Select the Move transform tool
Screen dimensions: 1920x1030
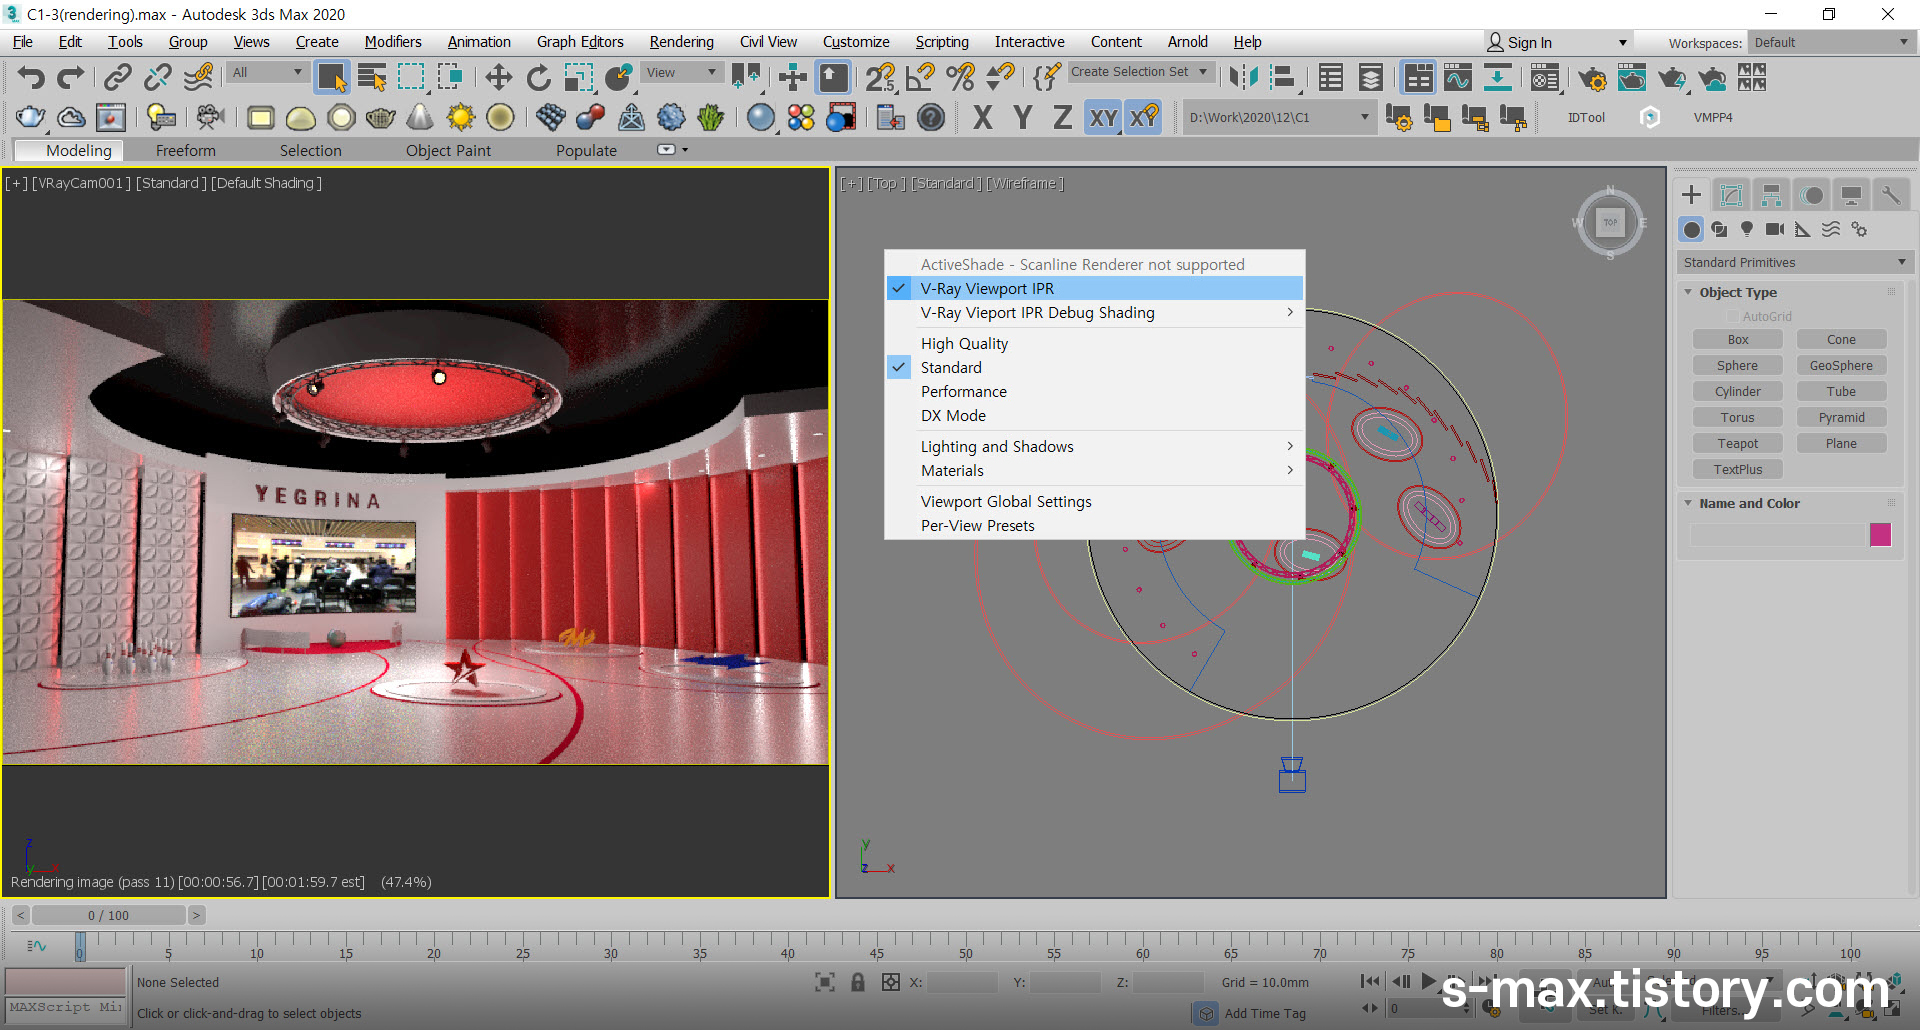pos(498,78)
